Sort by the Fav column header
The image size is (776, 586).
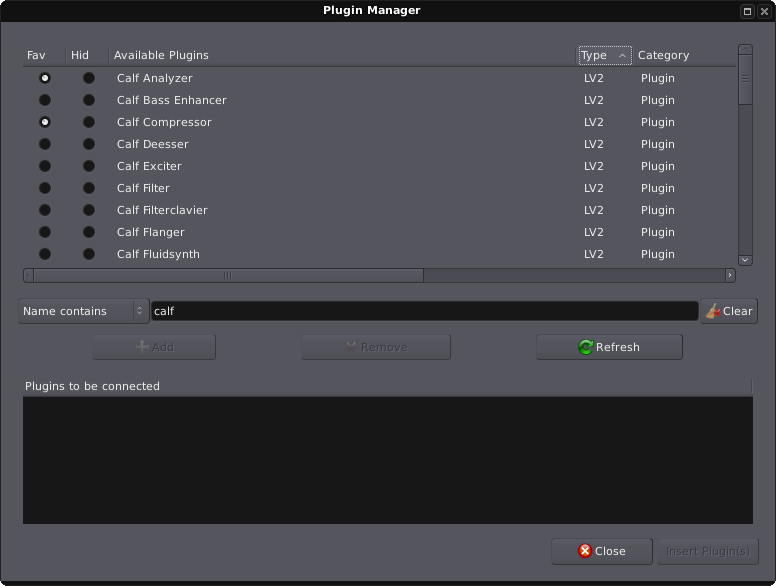point(37,55)
